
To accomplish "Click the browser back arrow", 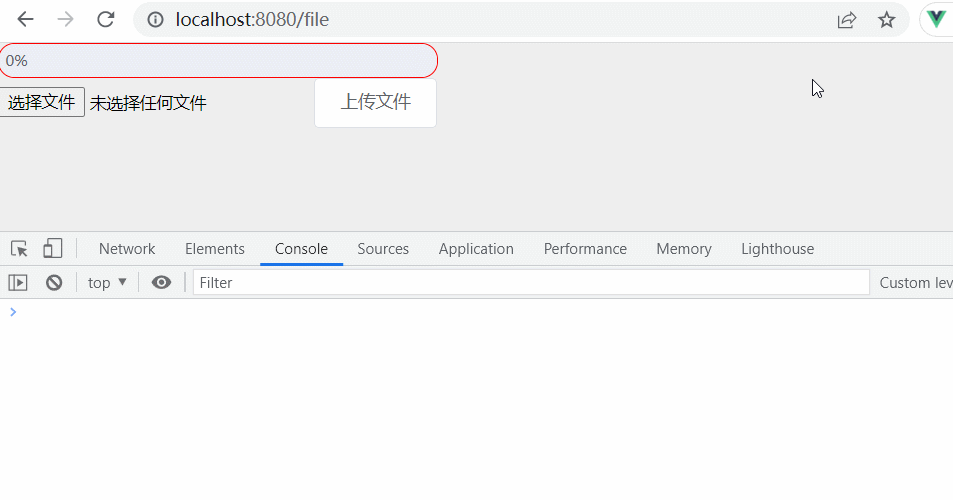I will coord(25,20).
